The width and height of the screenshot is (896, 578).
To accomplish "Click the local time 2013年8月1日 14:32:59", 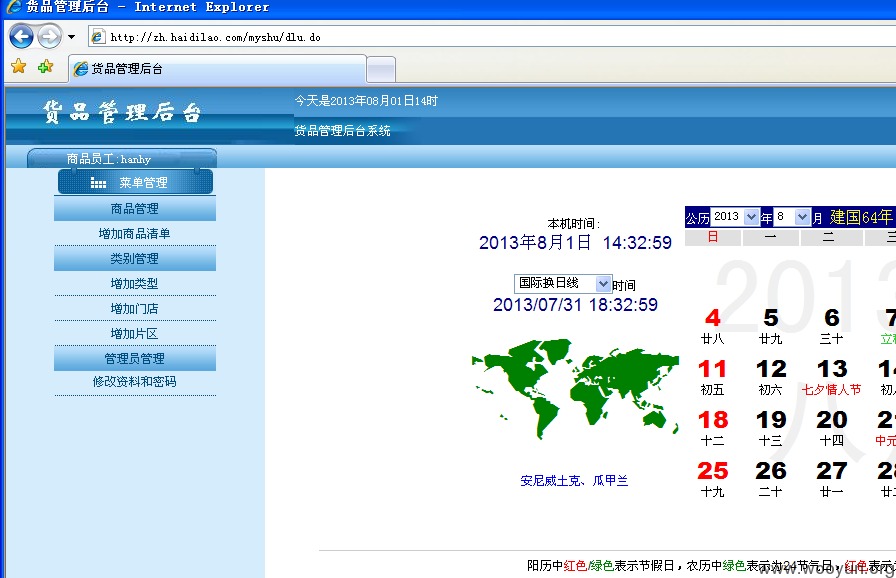I will [575, 242].
